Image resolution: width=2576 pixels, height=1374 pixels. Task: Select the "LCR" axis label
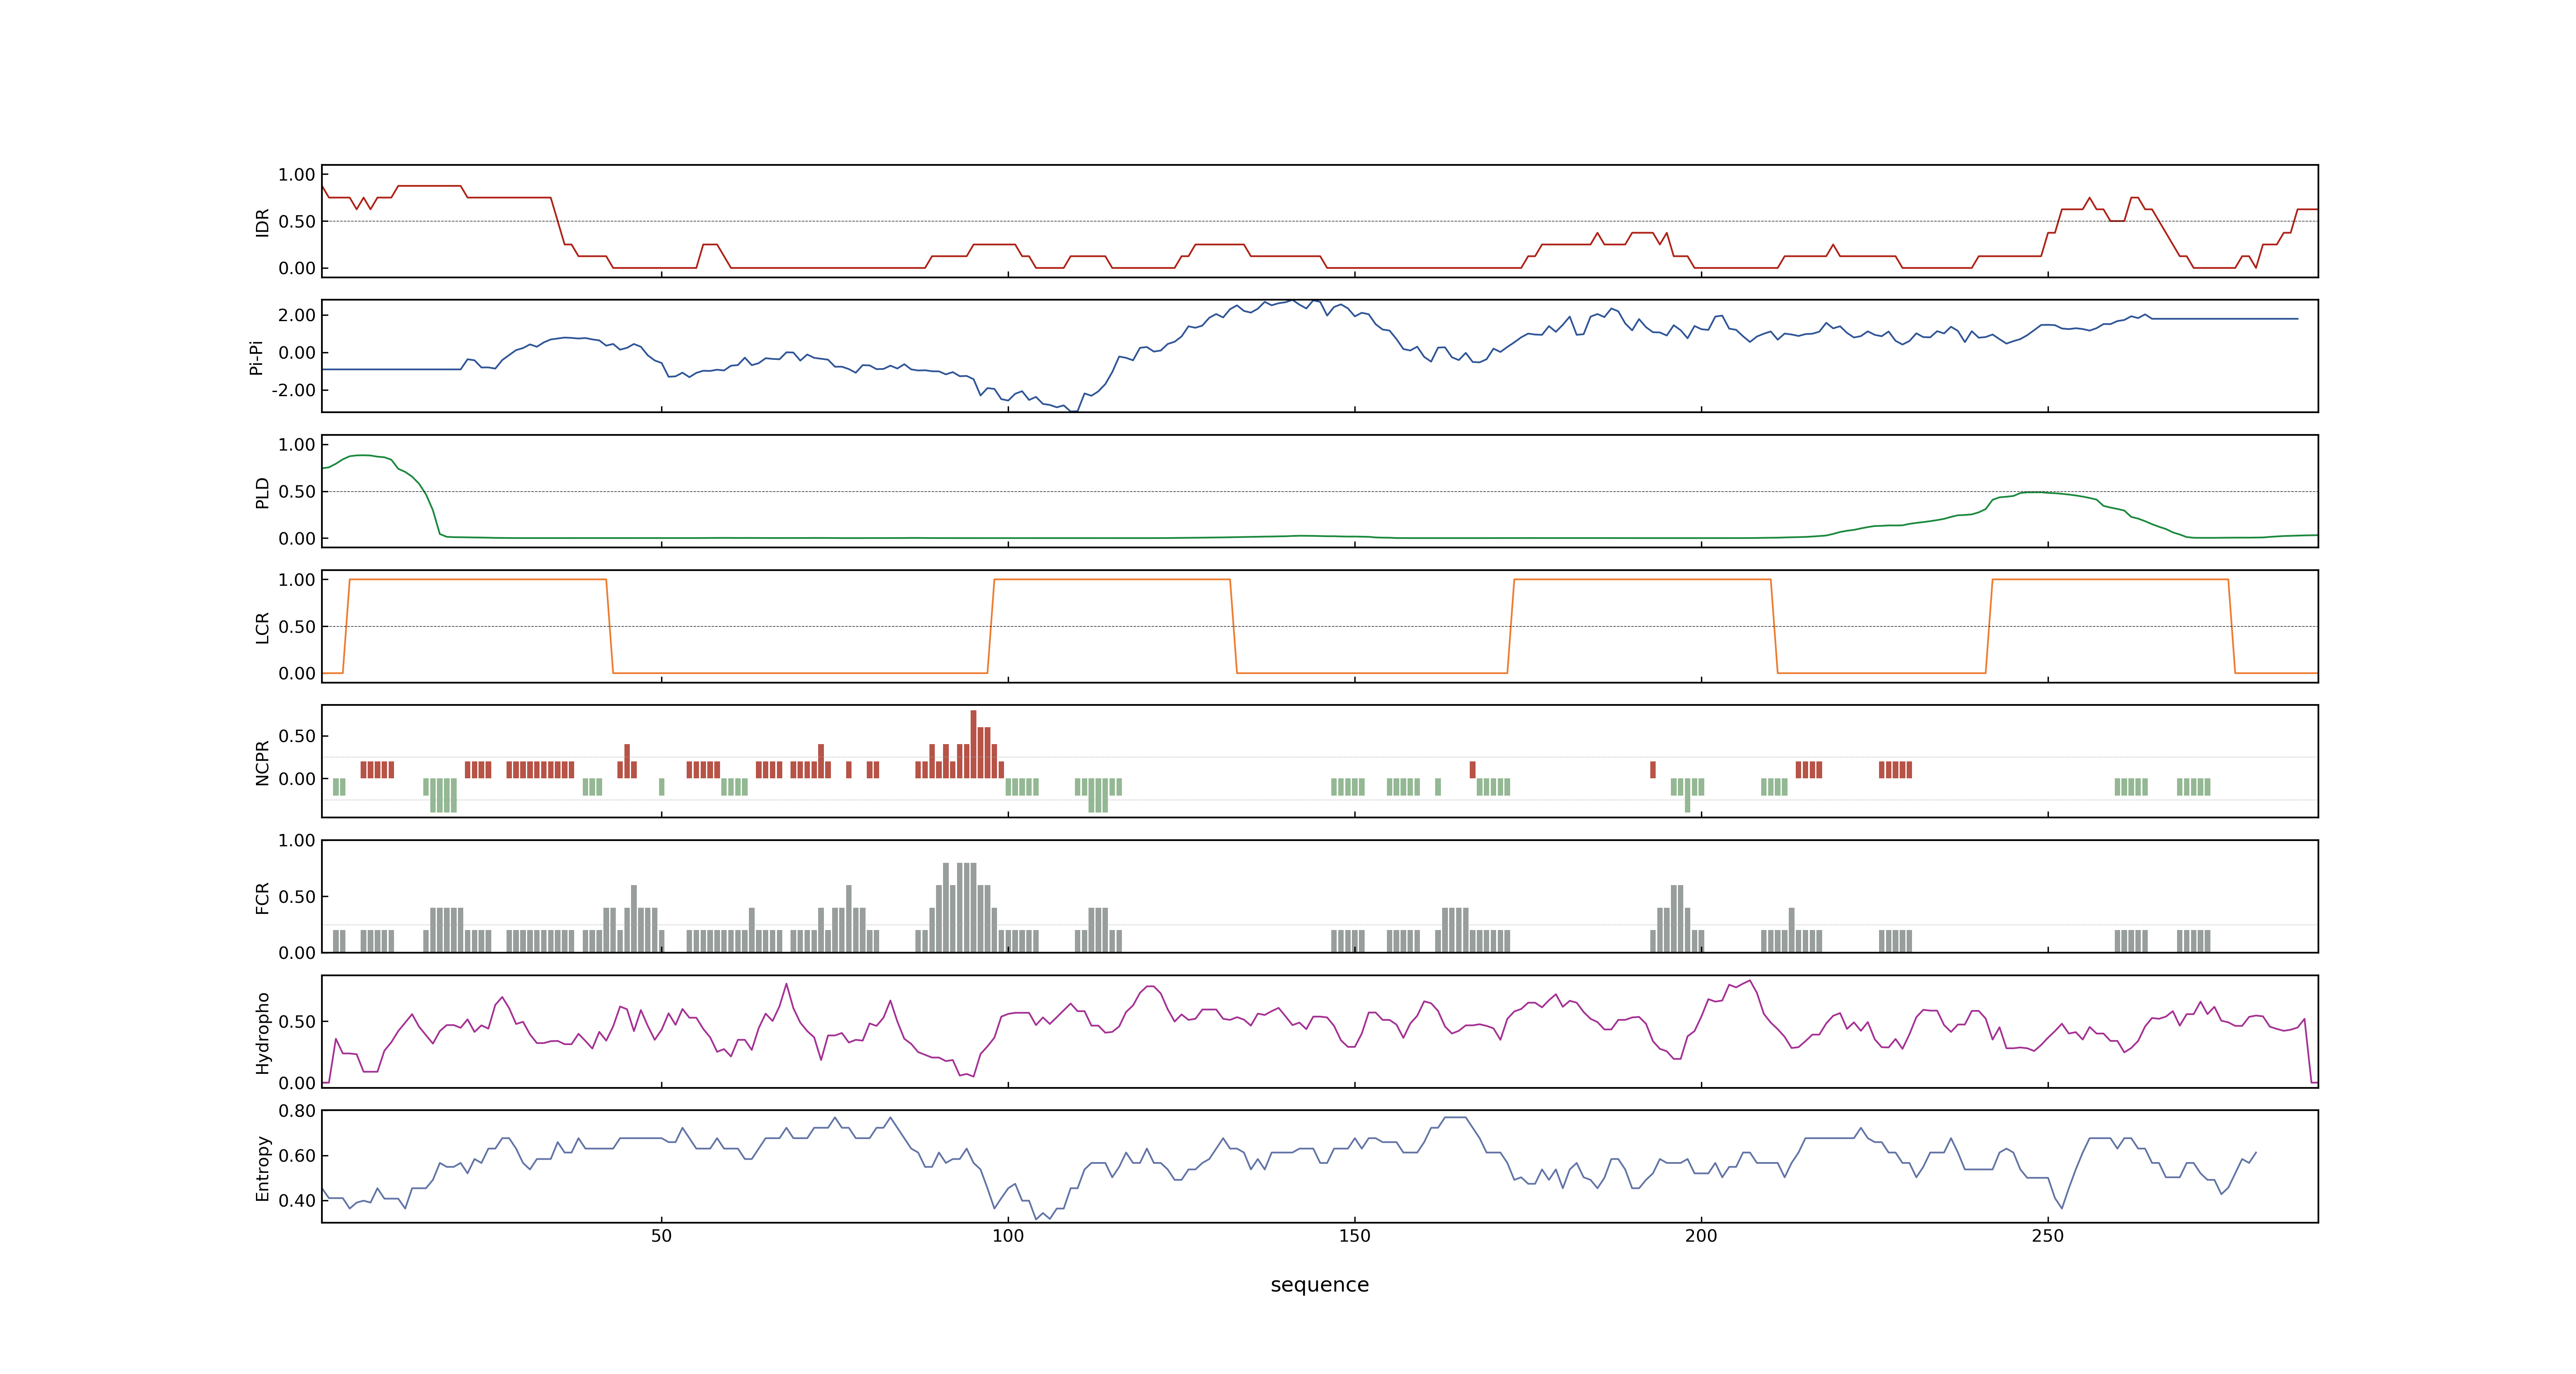(263, 627)
